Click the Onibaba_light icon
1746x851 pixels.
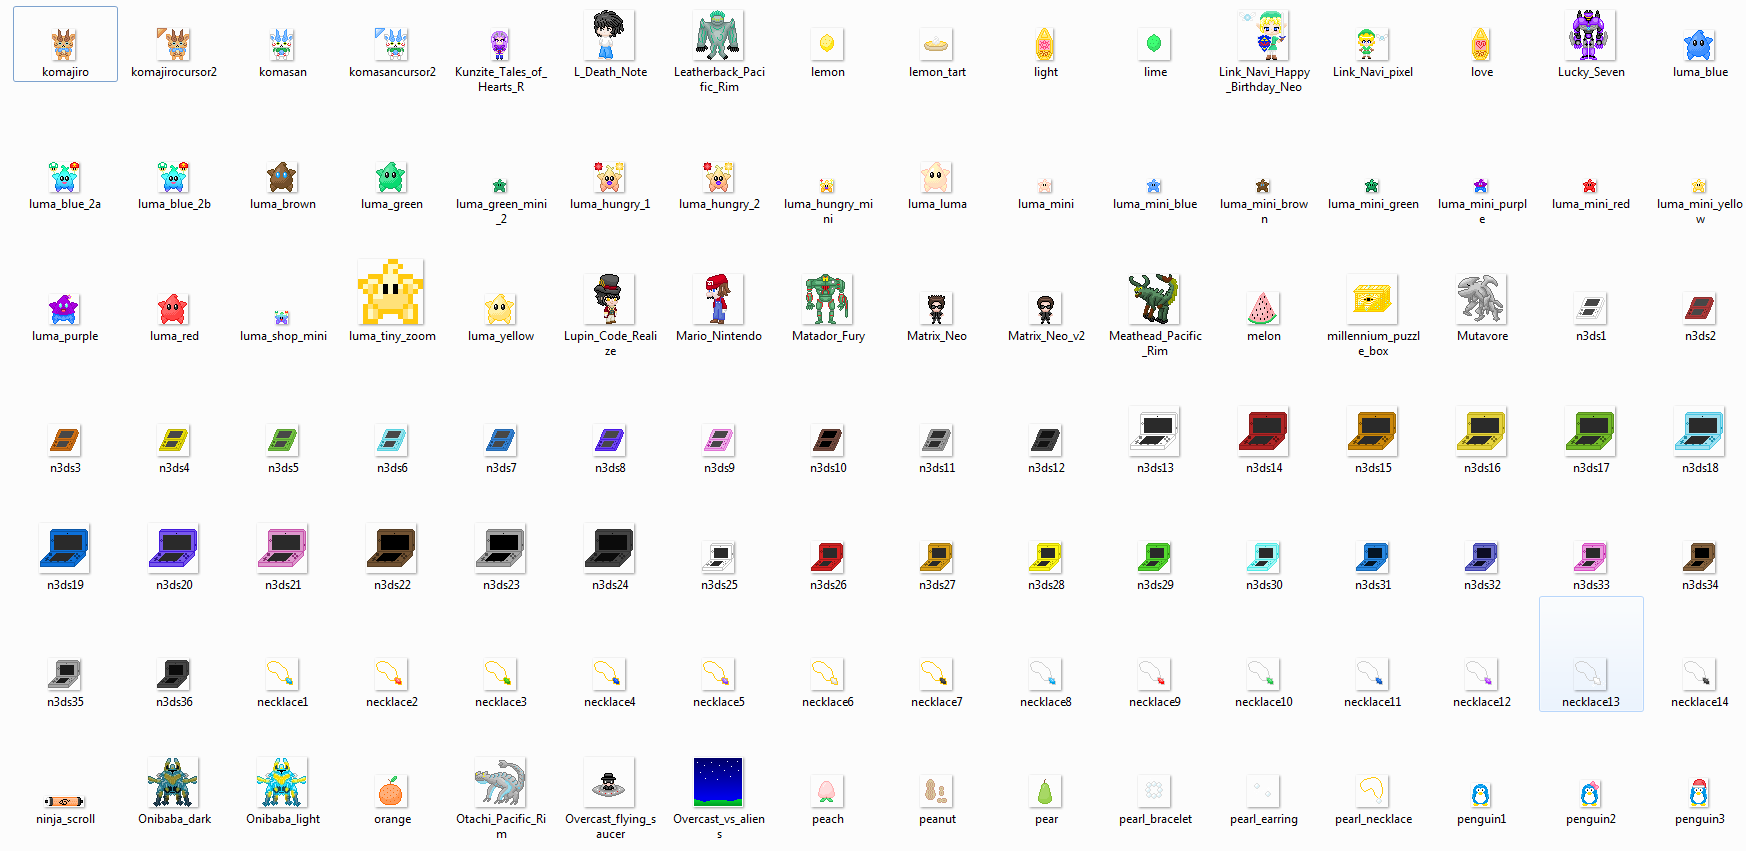pyautogui.click(x=282, y=782)
